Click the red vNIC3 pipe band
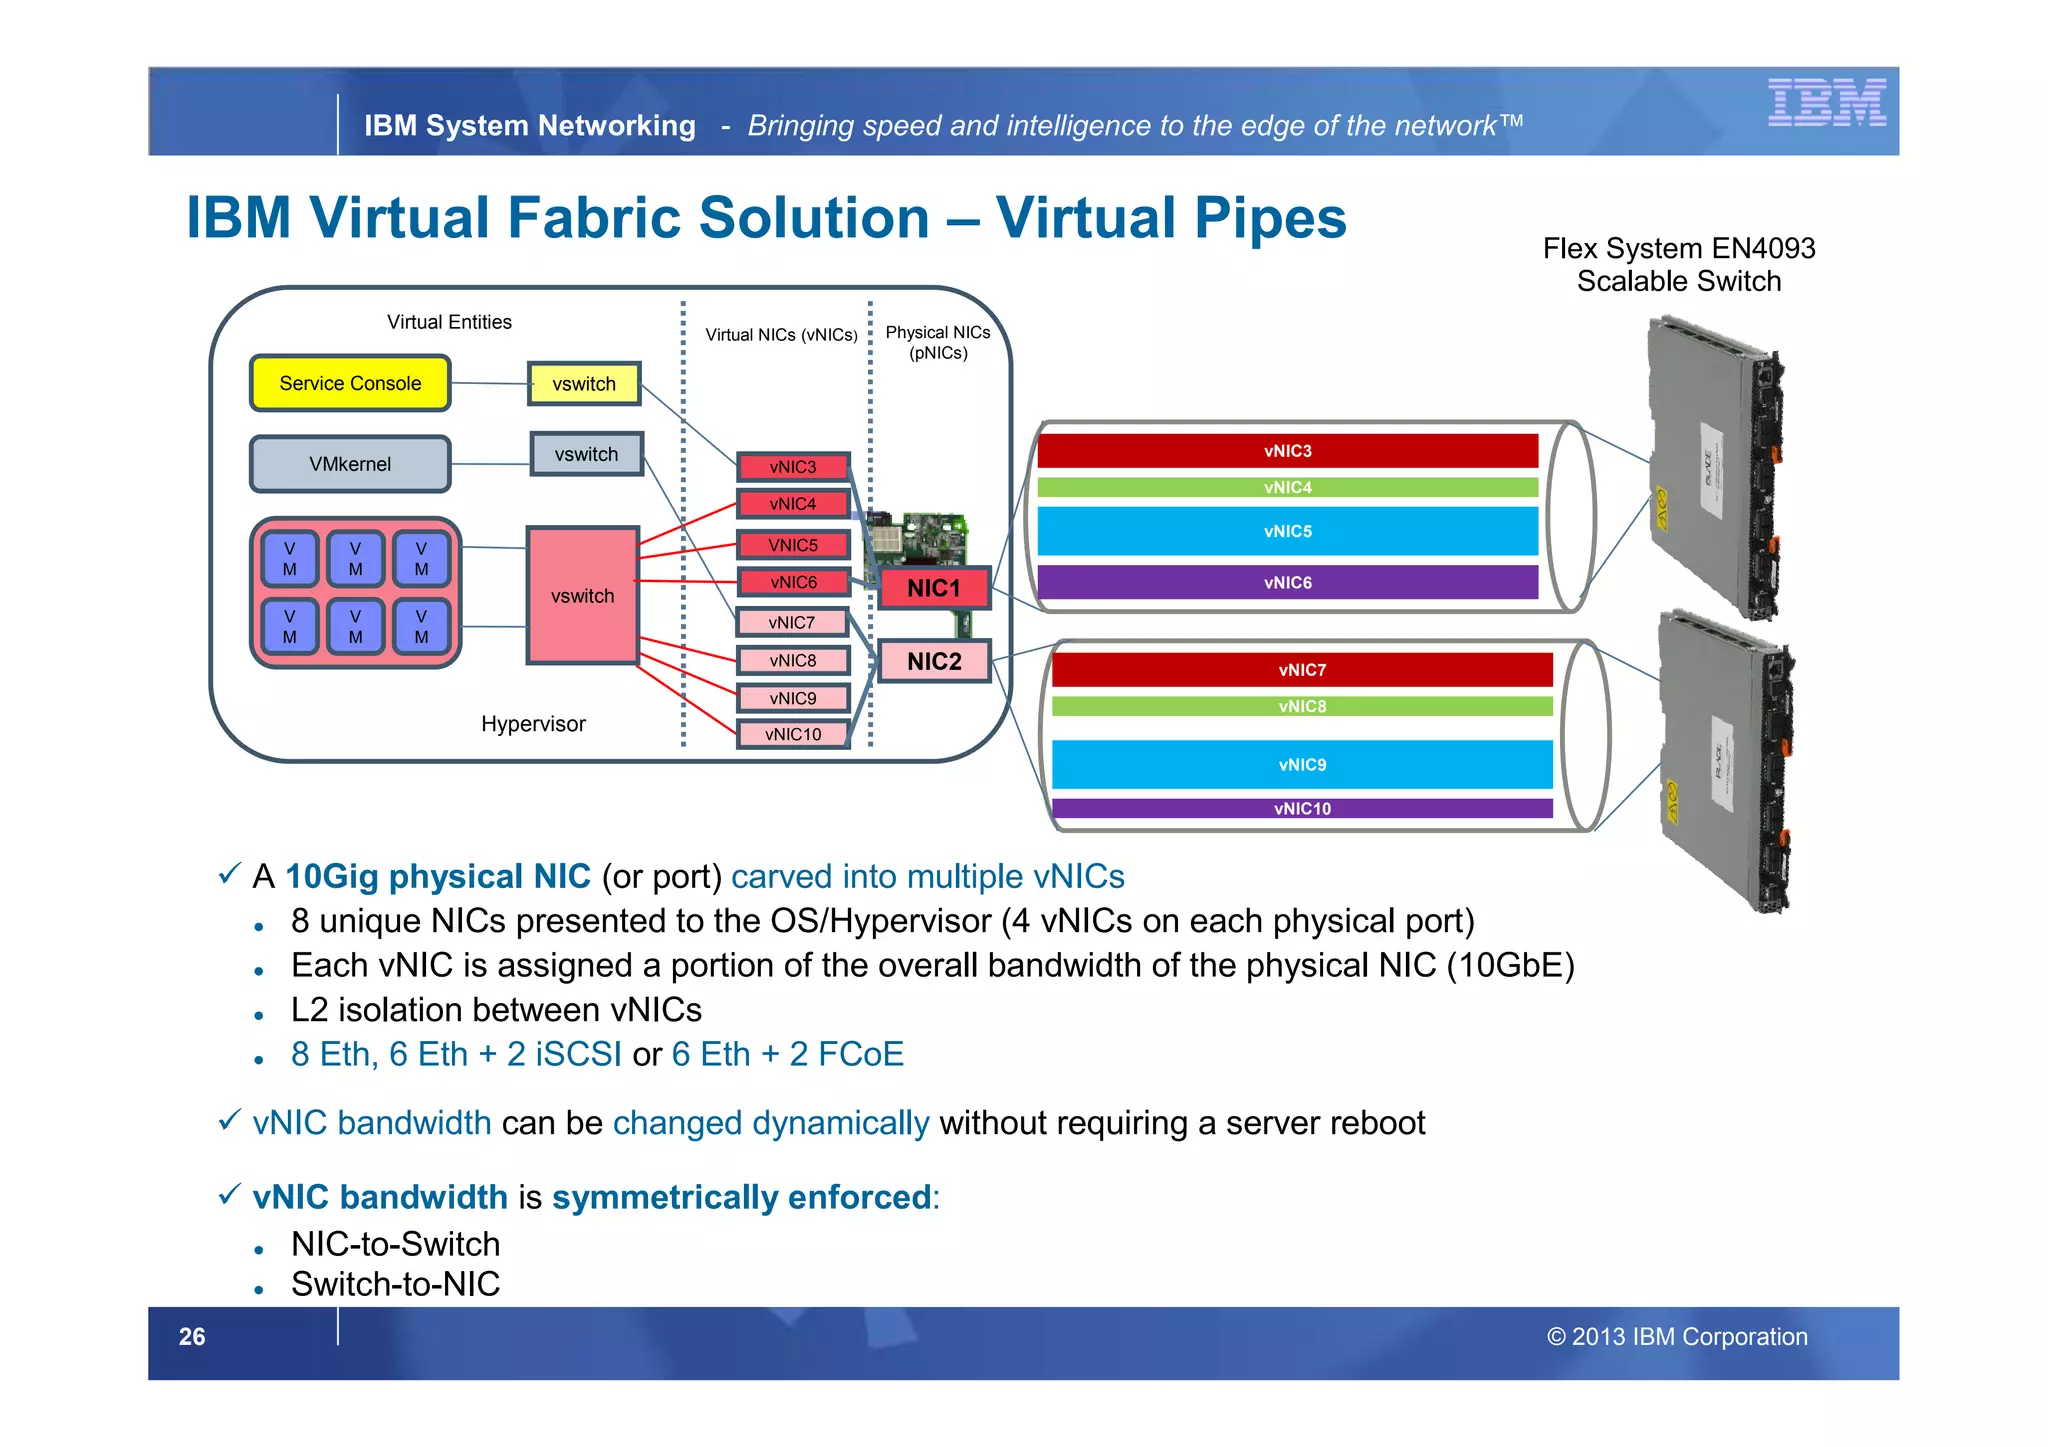 coord(1287,451)
